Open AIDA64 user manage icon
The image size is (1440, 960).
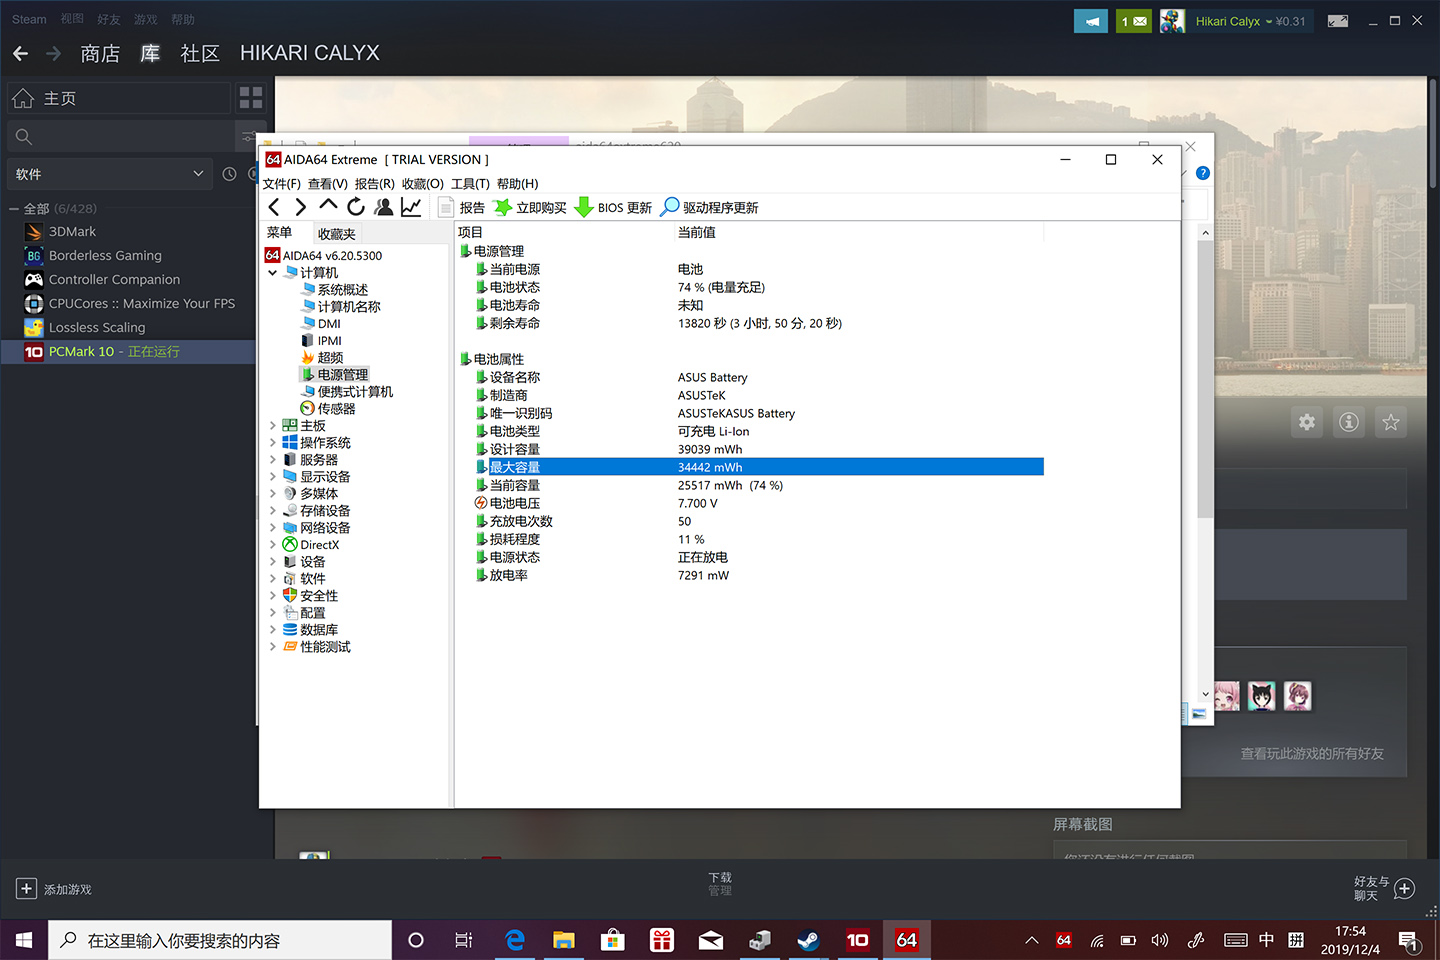[x=383, y=207]
